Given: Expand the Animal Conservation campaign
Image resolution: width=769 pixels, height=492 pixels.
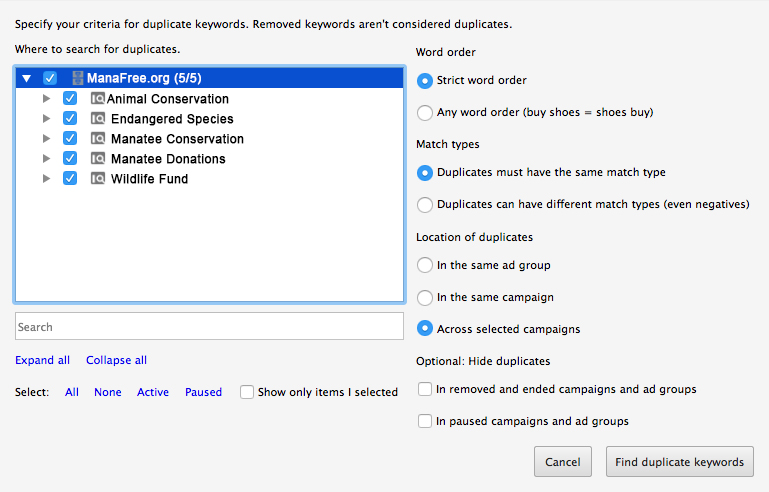Looking at the screenshot, I should pos(46,99).
